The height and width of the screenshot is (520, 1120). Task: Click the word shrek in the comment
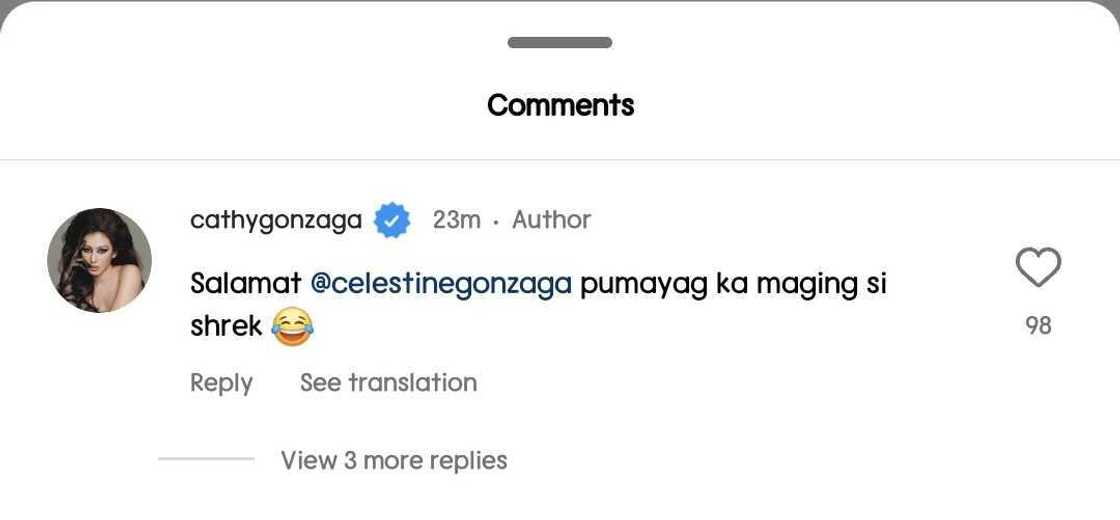tap(226, 326)
